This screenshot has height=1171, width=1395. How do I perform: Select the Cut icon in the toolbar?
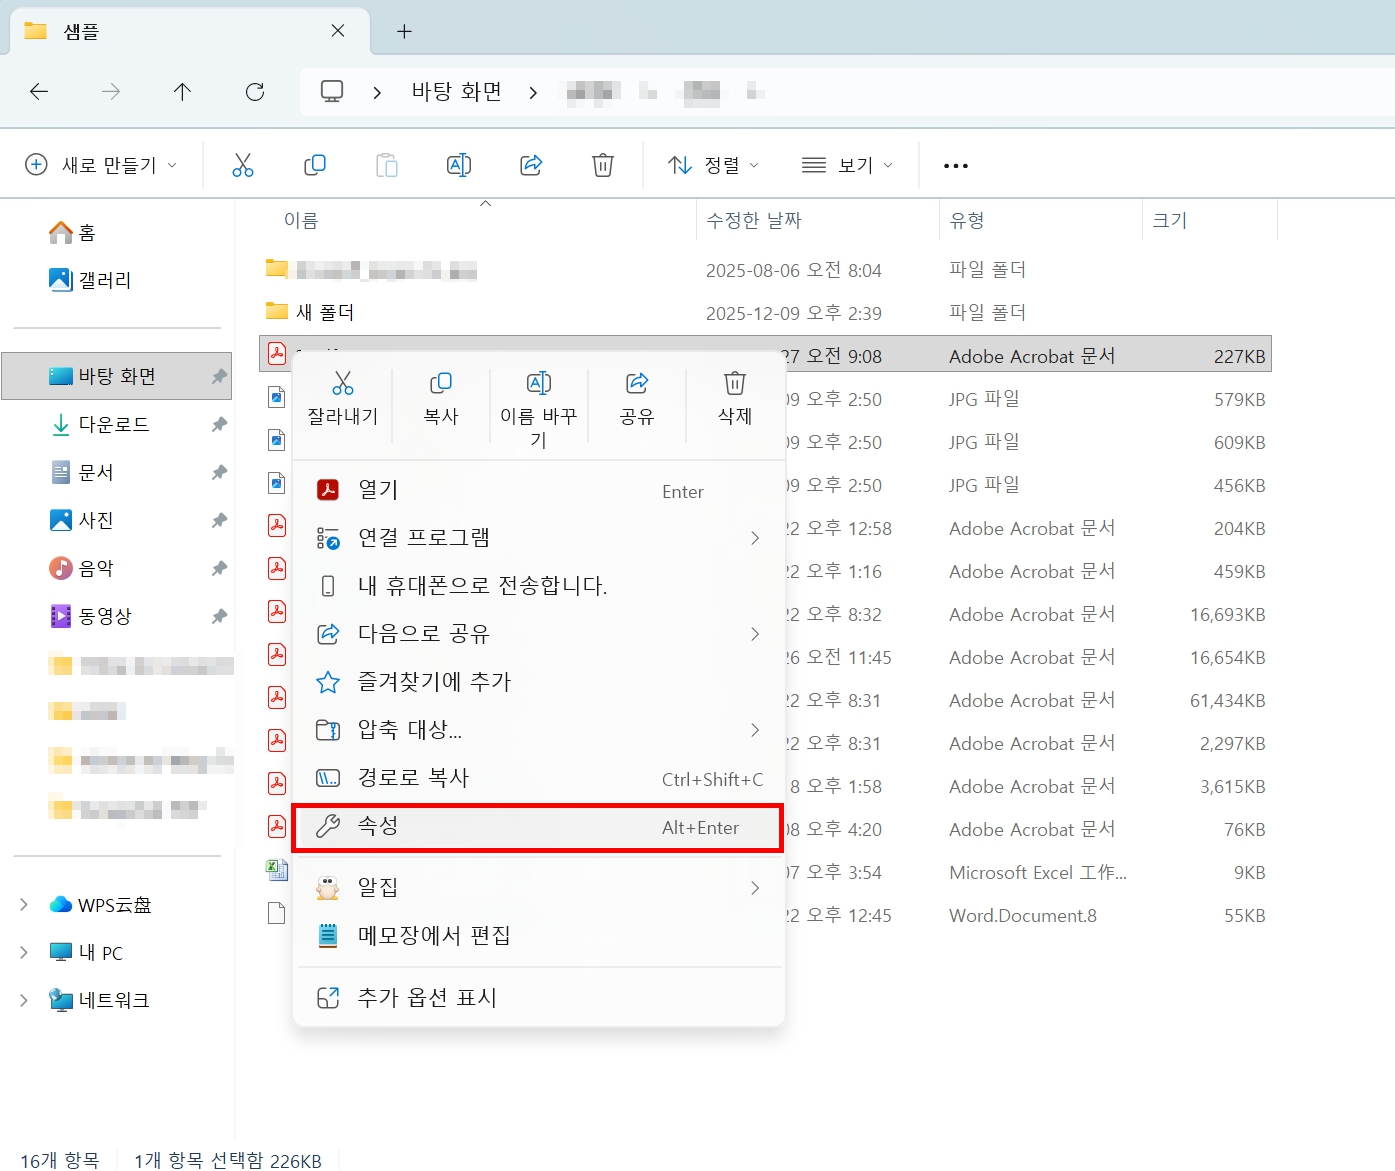[x=243, y=165]
